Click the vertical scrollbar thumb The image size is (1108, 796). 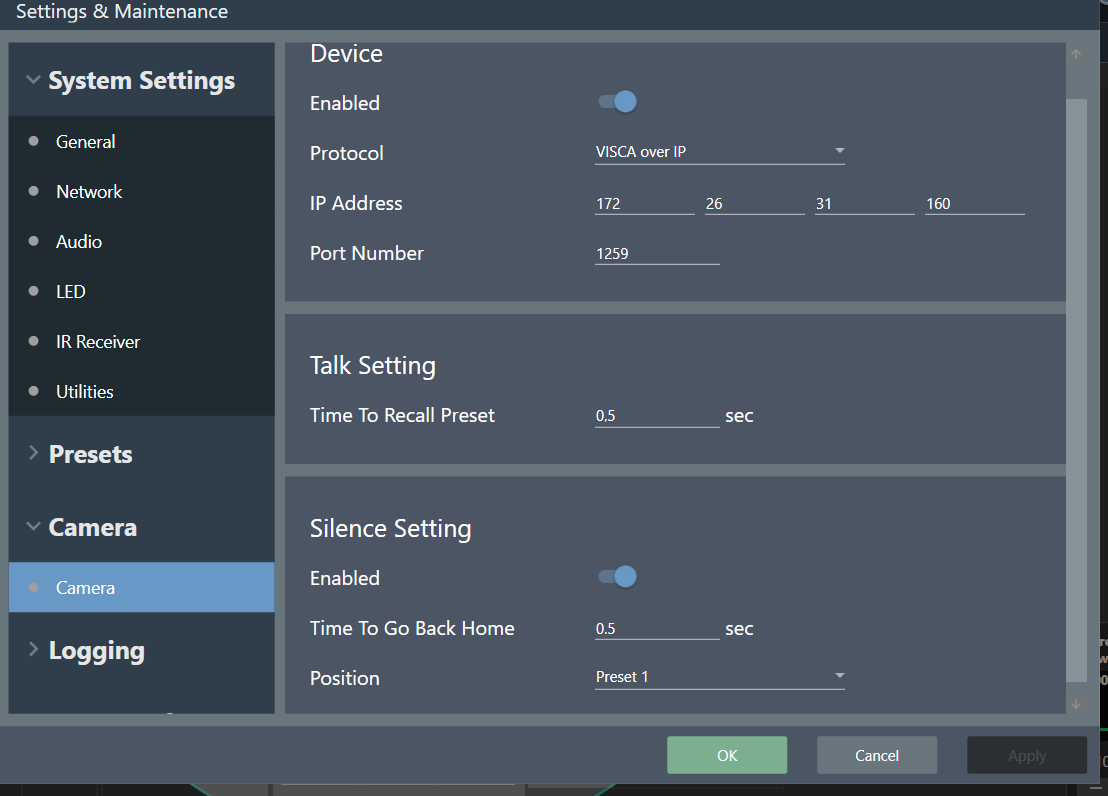click(1076, 390)
